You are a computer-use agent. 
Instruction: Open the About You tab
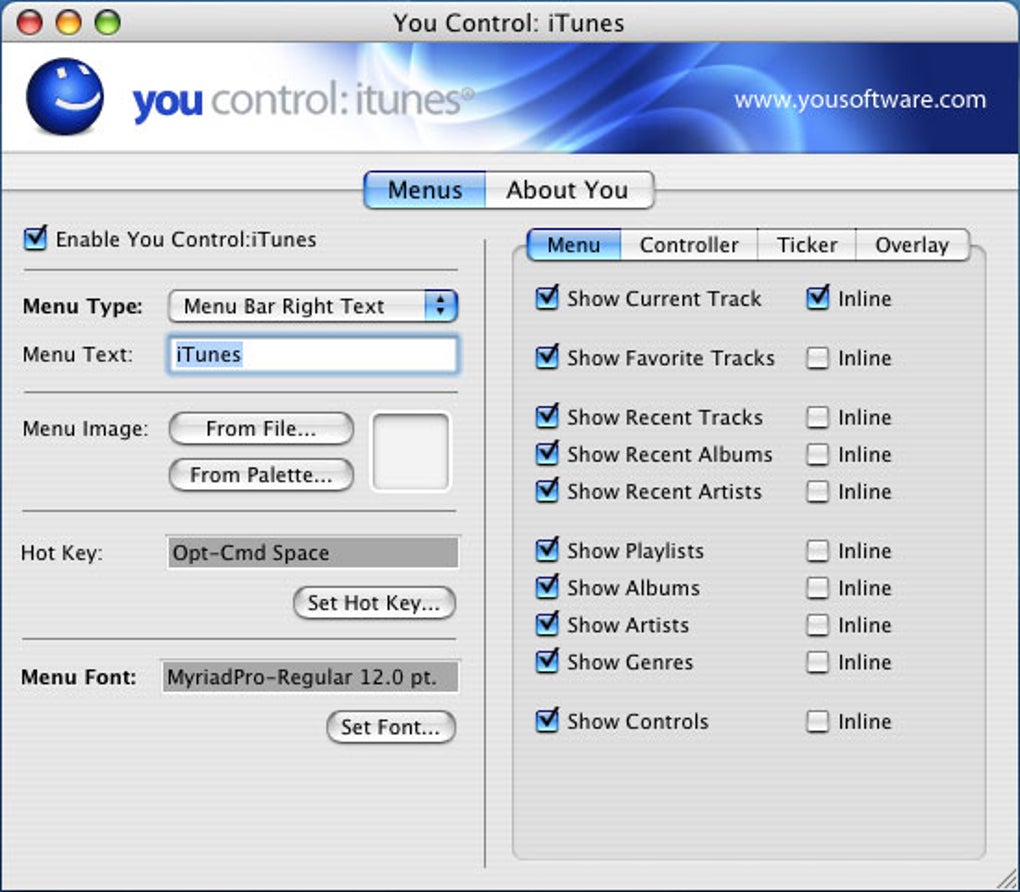(569, 190)
